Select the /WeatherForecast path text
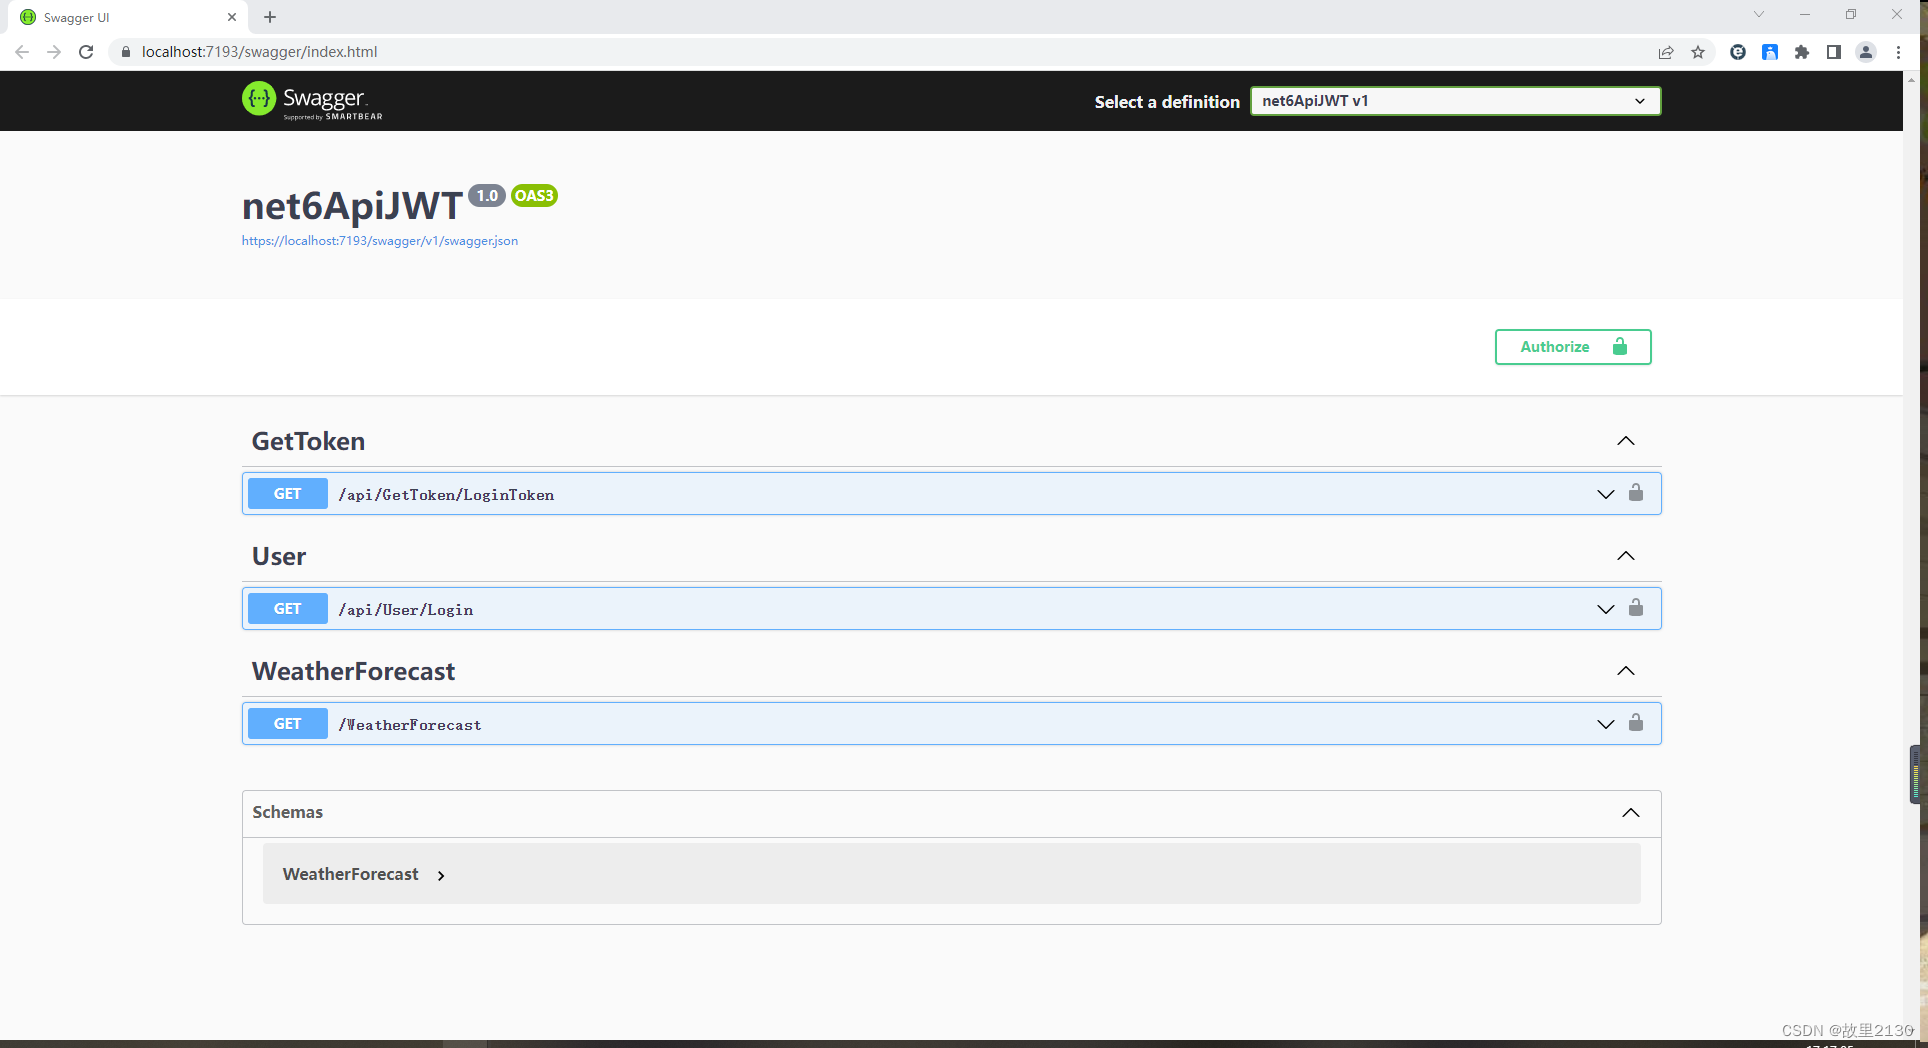The image size is (1928, 1048). click(x=410, y=725)
